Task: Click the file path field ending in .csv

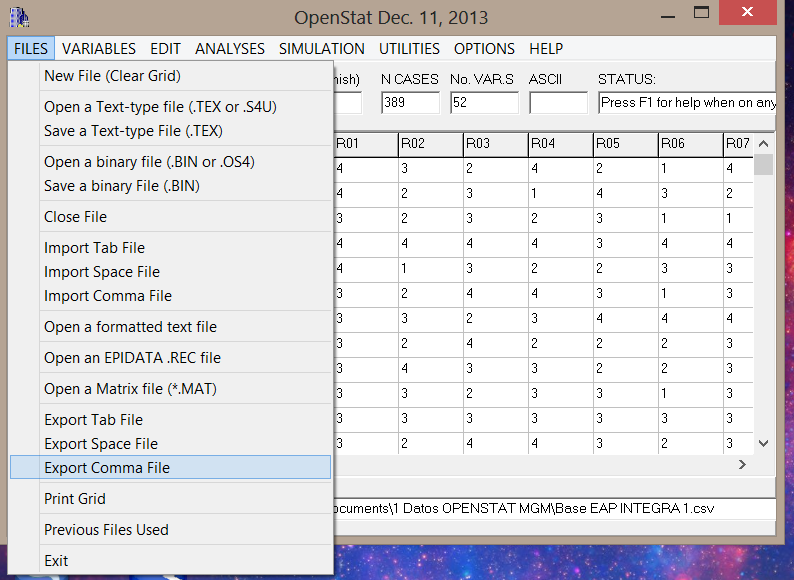Action: [x=554, y=509]
